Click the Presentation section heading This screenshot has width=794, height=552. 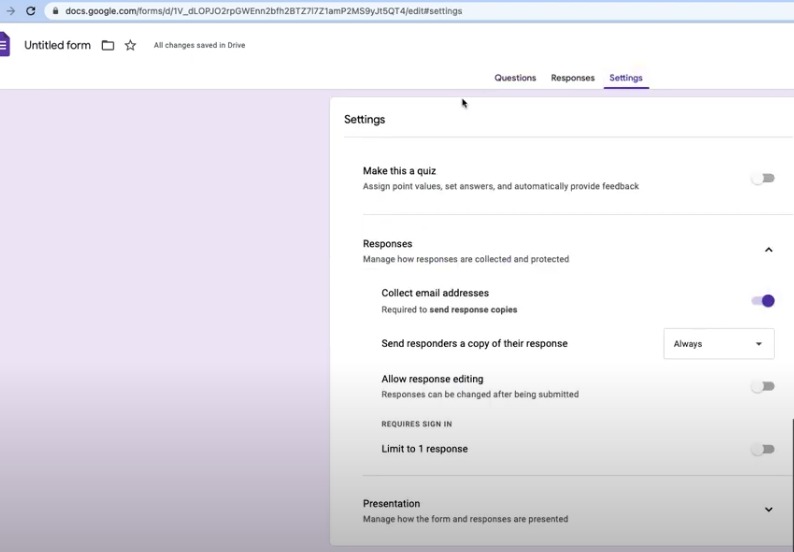click(391, 503)
